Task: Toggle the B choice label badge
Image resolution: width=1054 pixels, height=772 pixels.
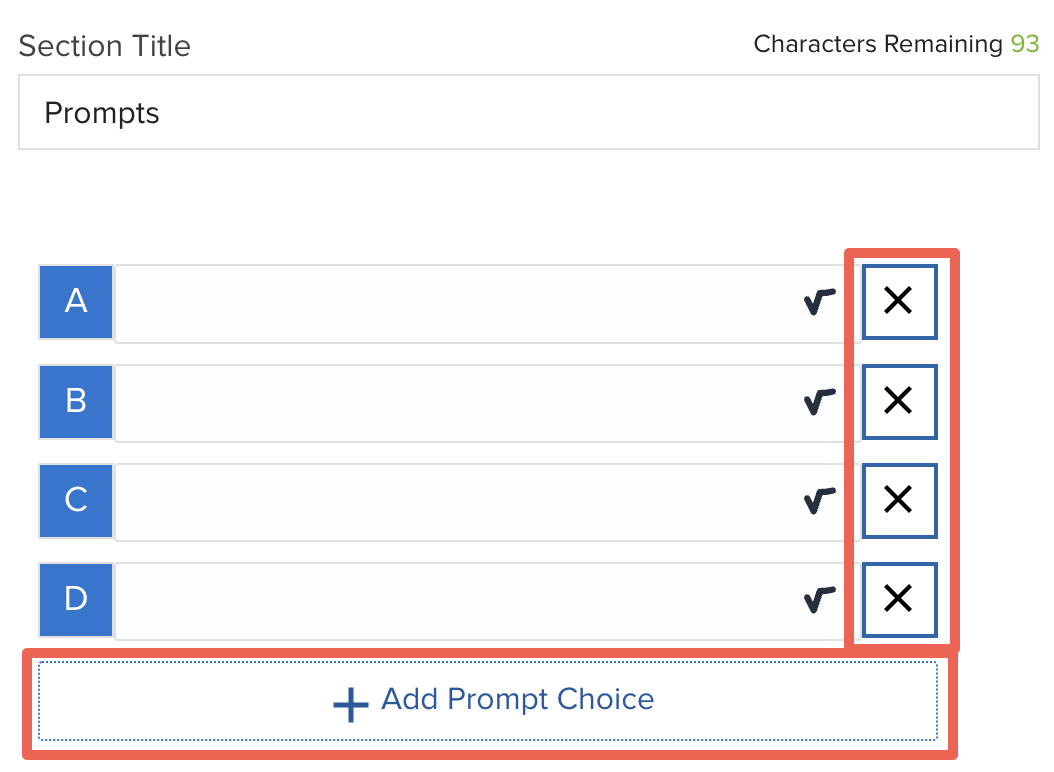Action: (x=75, y=401)
